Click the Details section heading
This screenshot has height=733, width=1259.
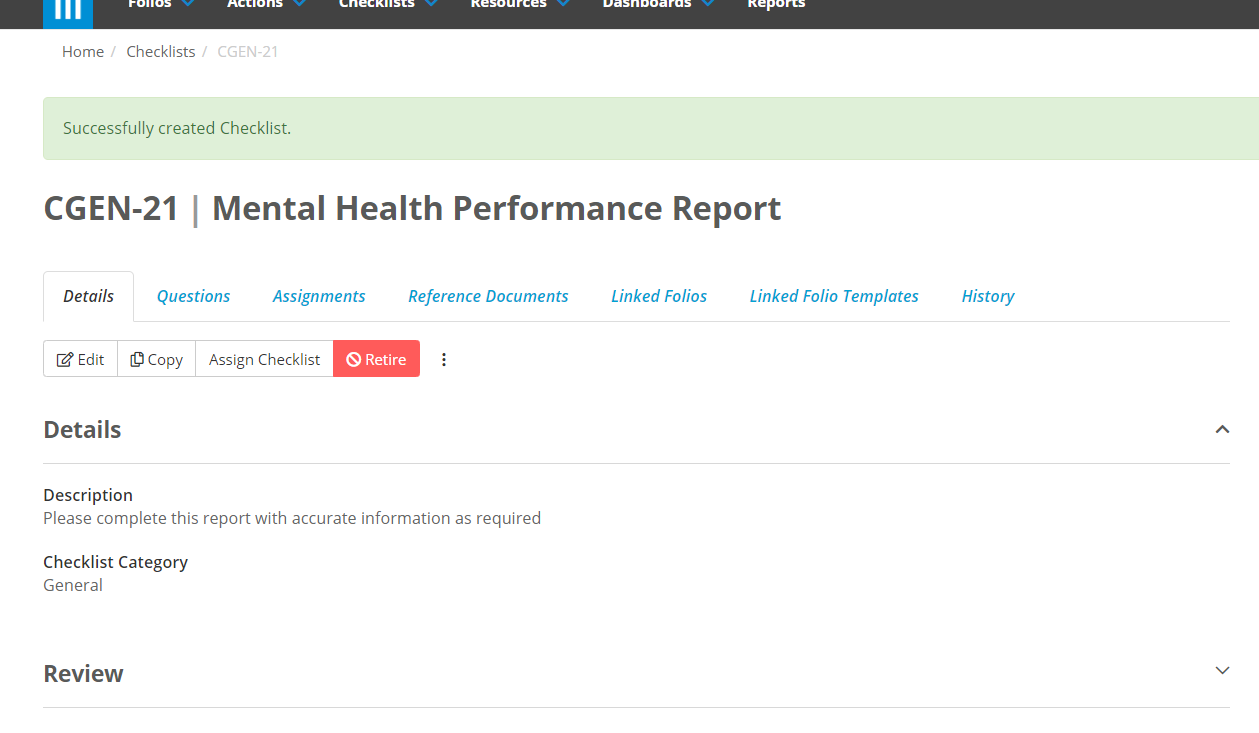tap(82, 429)
